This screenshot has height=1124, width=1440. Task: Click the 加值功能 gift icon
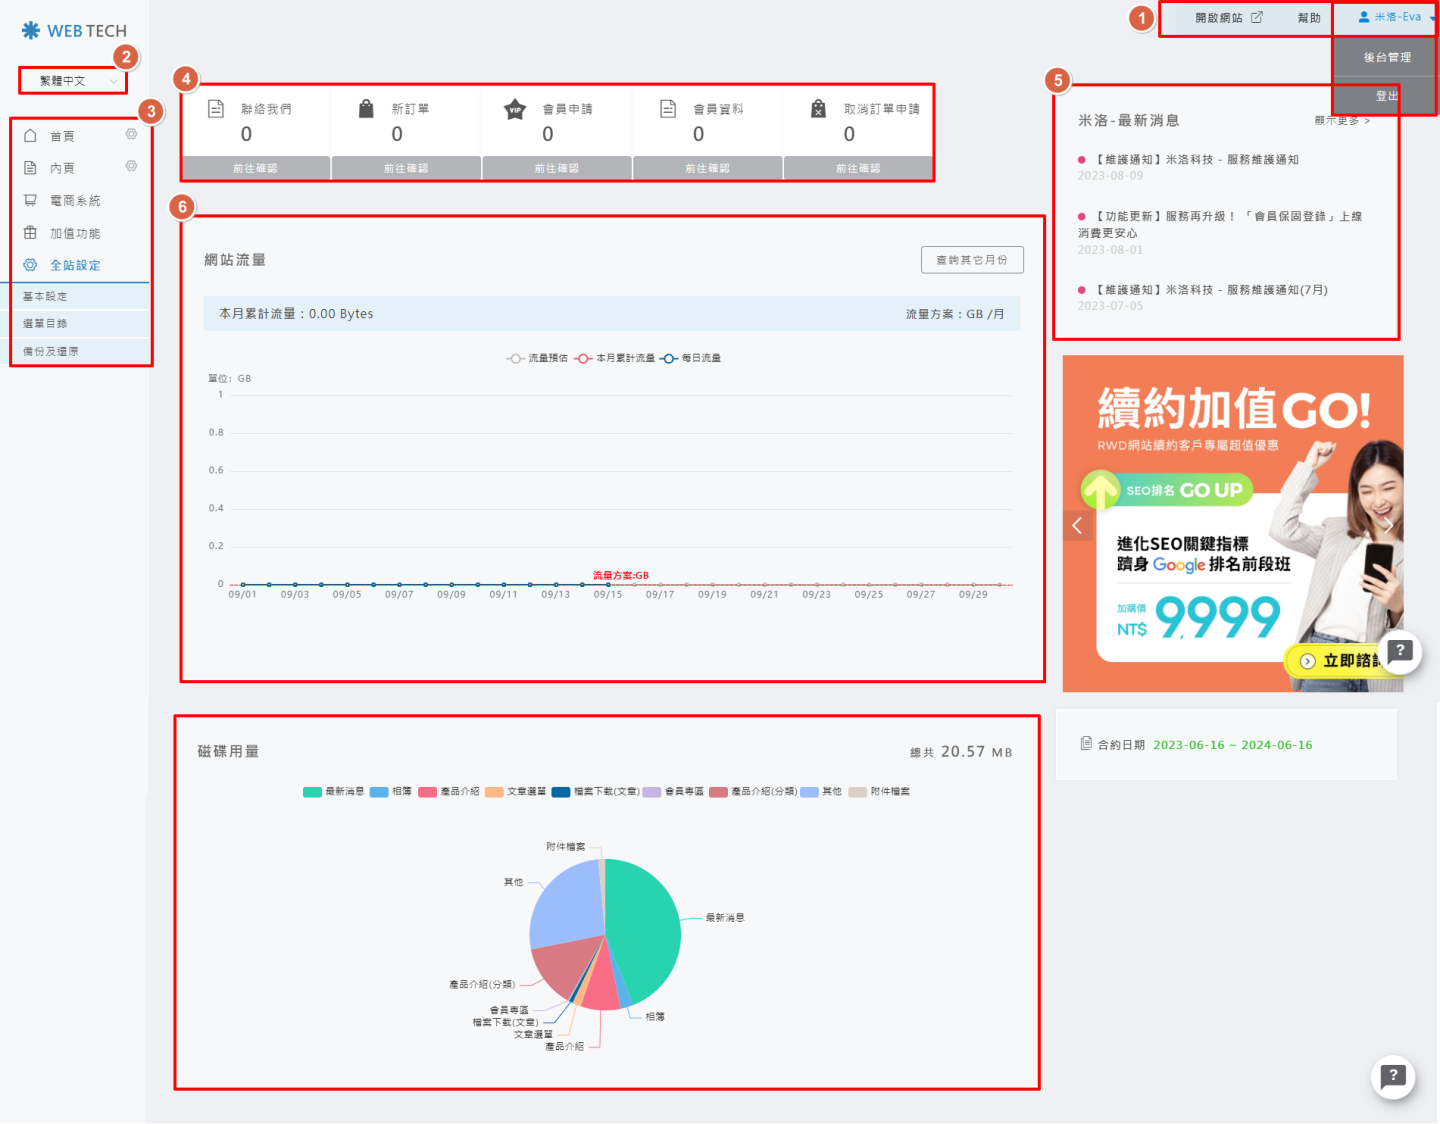[x=30, y=233]
